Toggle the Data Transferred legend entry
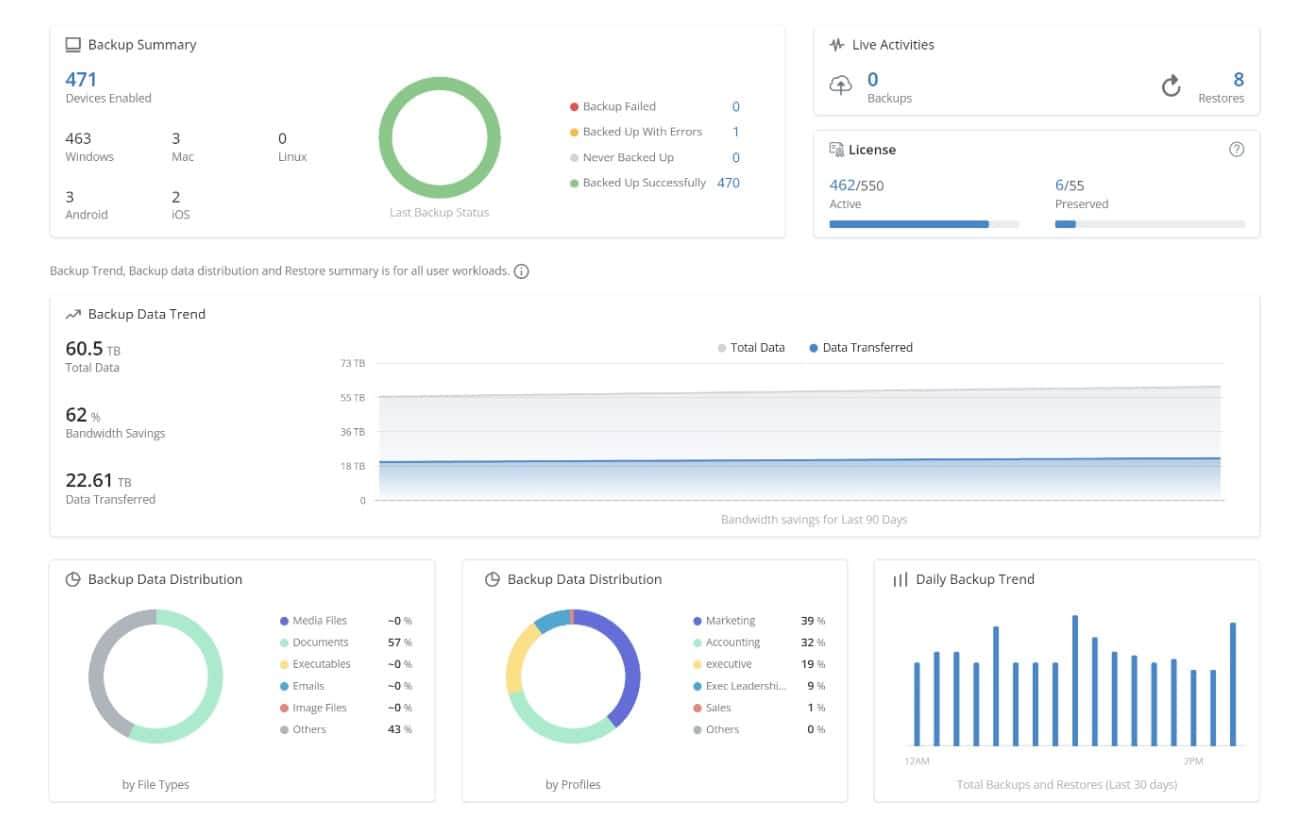This screenshot has width=1313, height=826. pos(867,347)
